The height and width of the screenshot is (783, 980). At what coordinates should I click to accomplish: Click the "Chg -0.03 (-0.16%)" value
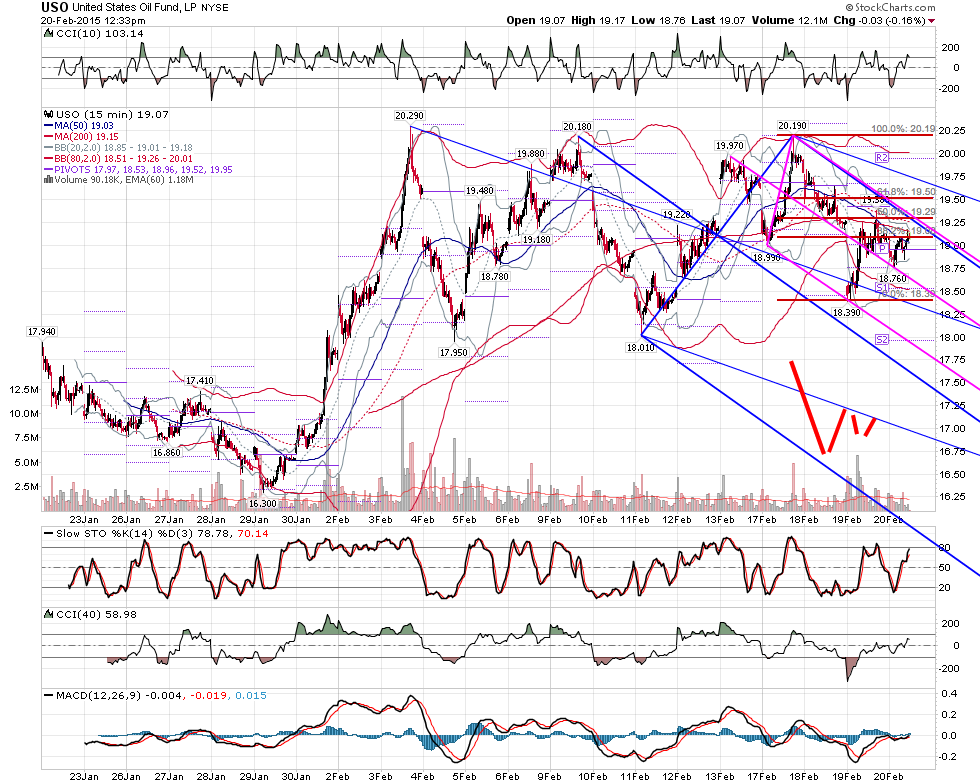click(880, 21)
